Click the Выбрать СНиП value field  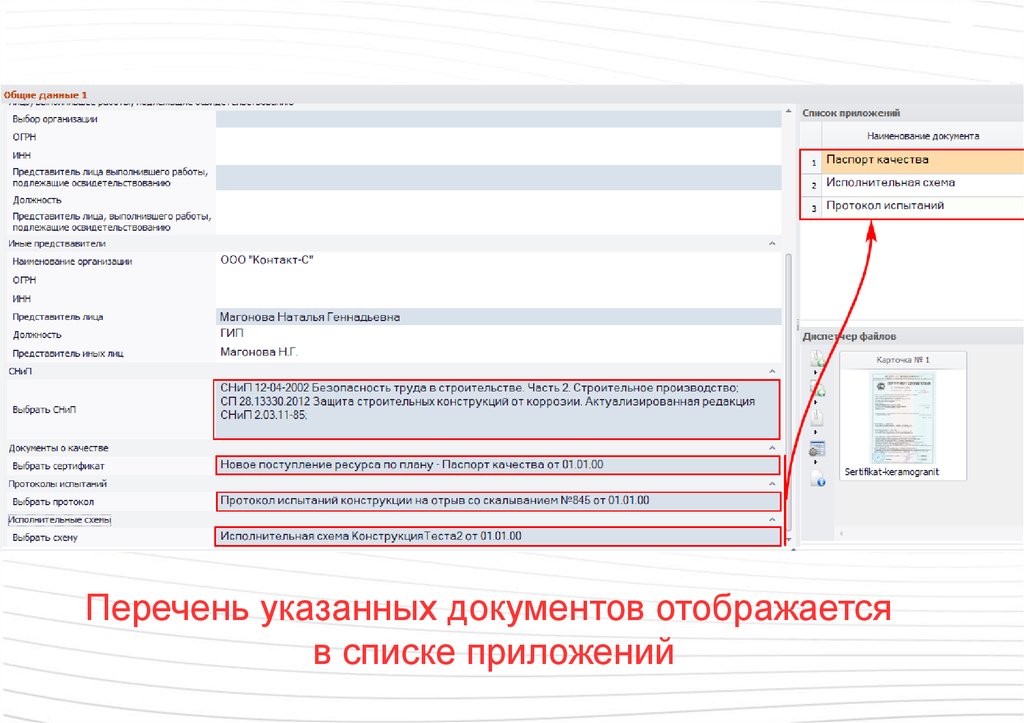[497, 409]
